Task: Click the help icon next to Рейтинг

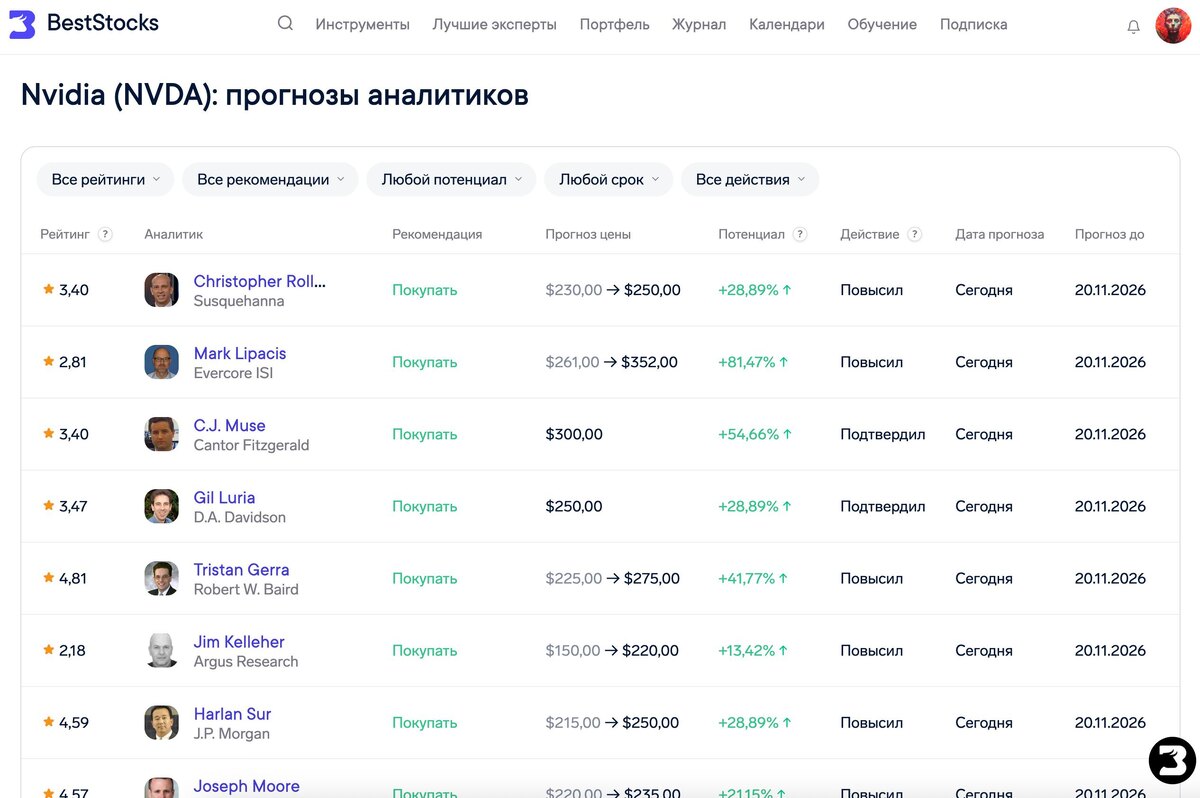Action: [x=105, y=235]
